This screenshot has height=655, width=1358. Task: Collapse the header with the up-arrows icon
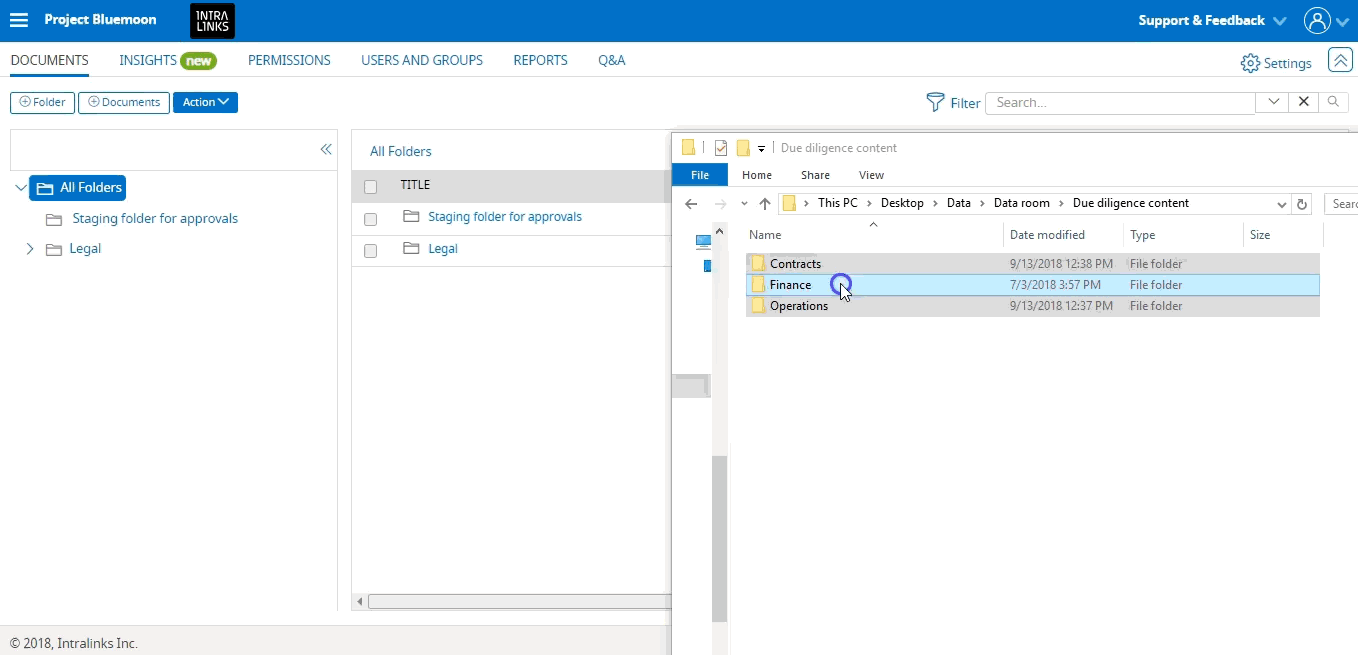(x=1340, y=60)
